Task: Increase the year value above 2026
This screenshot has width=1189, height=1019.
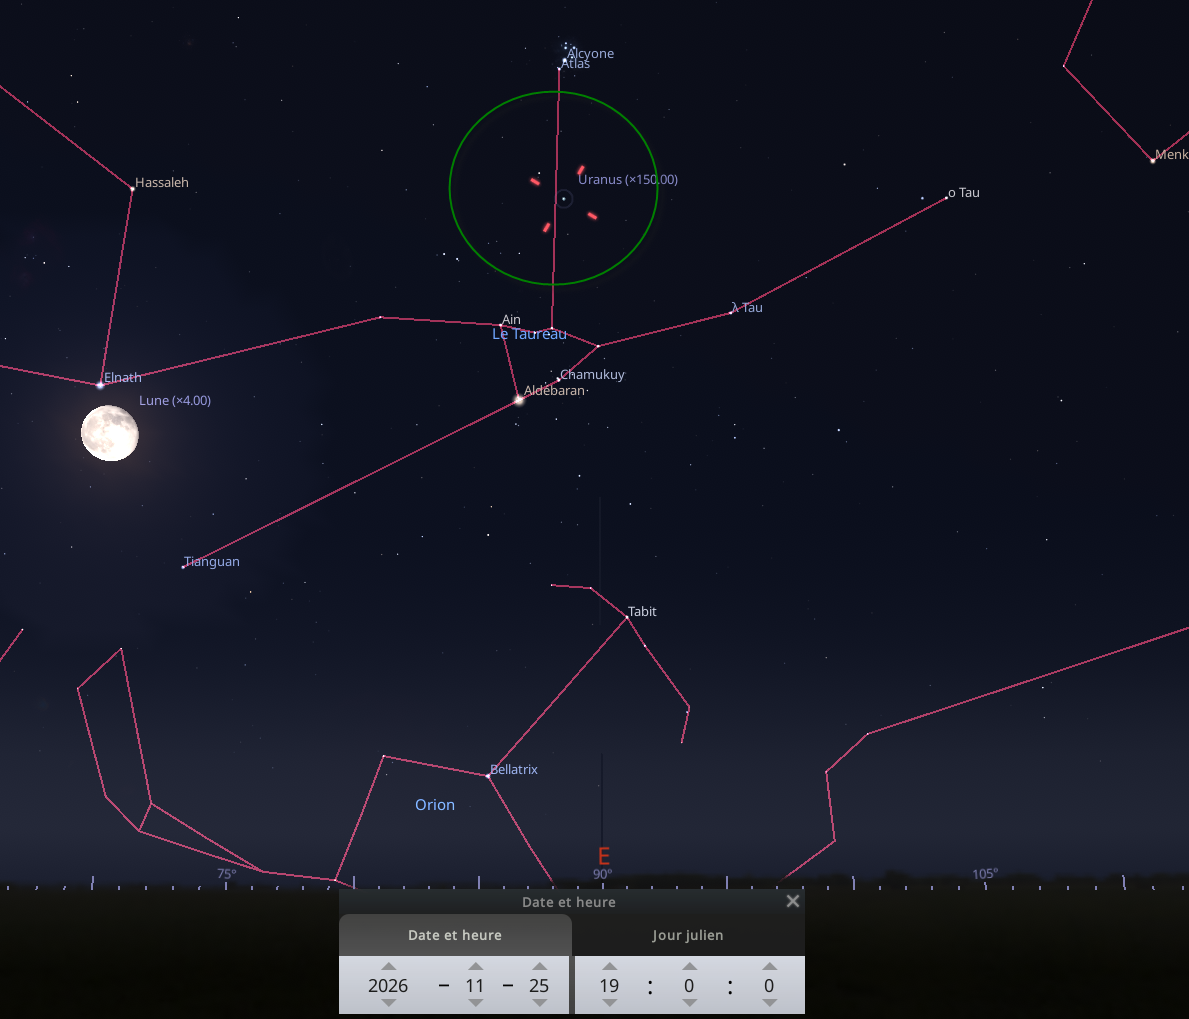Action: pyautogui.click(x=388, y=967)
